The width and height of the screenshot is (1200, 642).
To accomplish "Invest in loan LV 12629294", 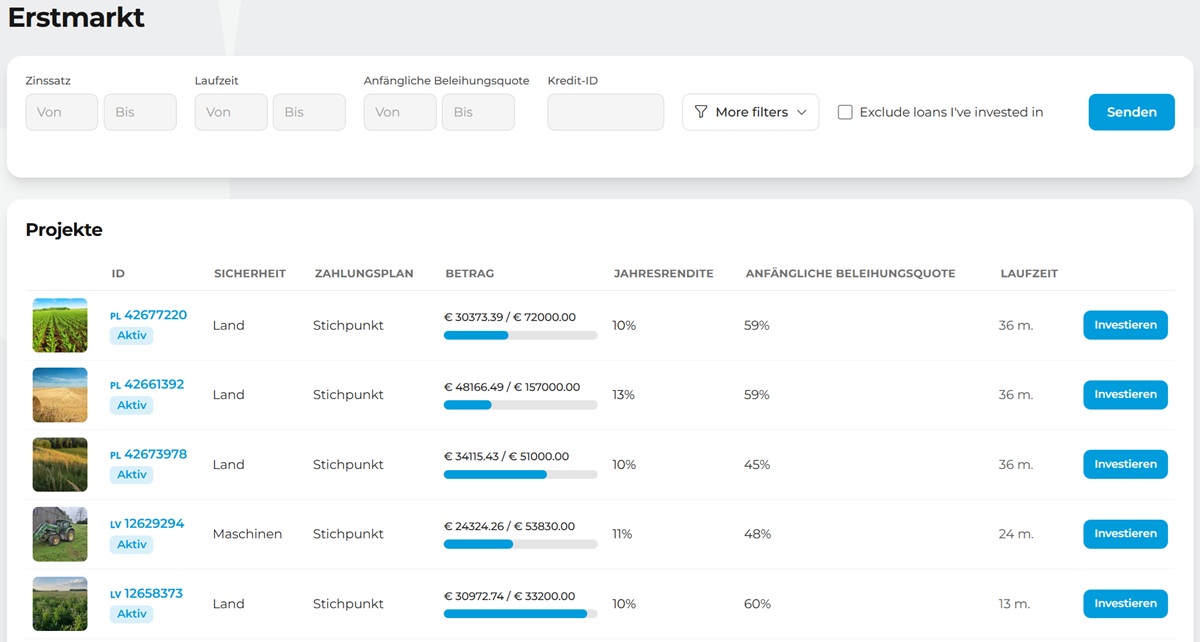I will click(x=1125, y=533).
